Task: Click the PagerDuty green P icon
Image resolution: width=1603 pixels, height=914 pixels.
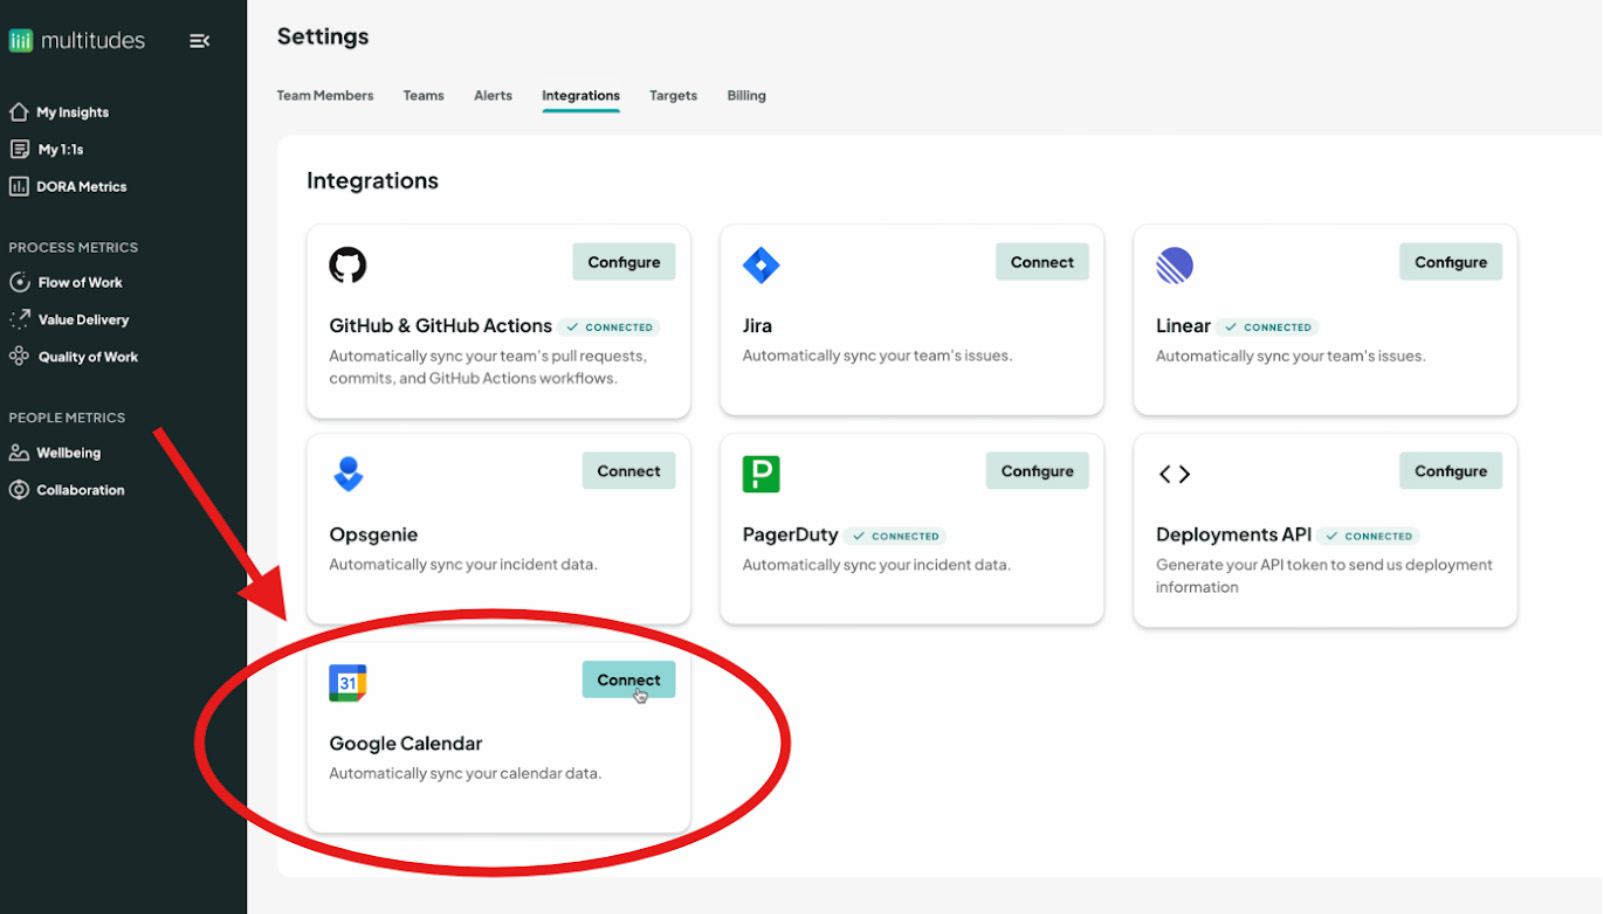Action: coord(761,474)
